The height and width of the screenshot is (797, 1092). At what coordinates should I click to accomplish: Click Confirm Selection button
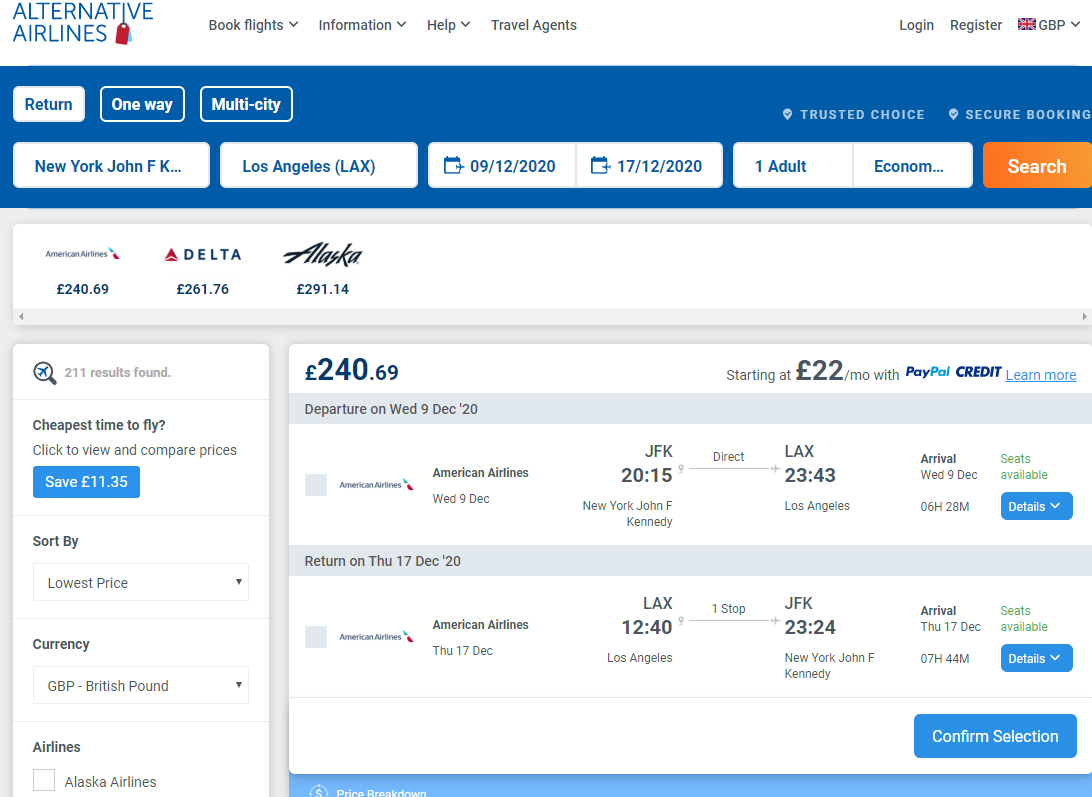(995, 736)
